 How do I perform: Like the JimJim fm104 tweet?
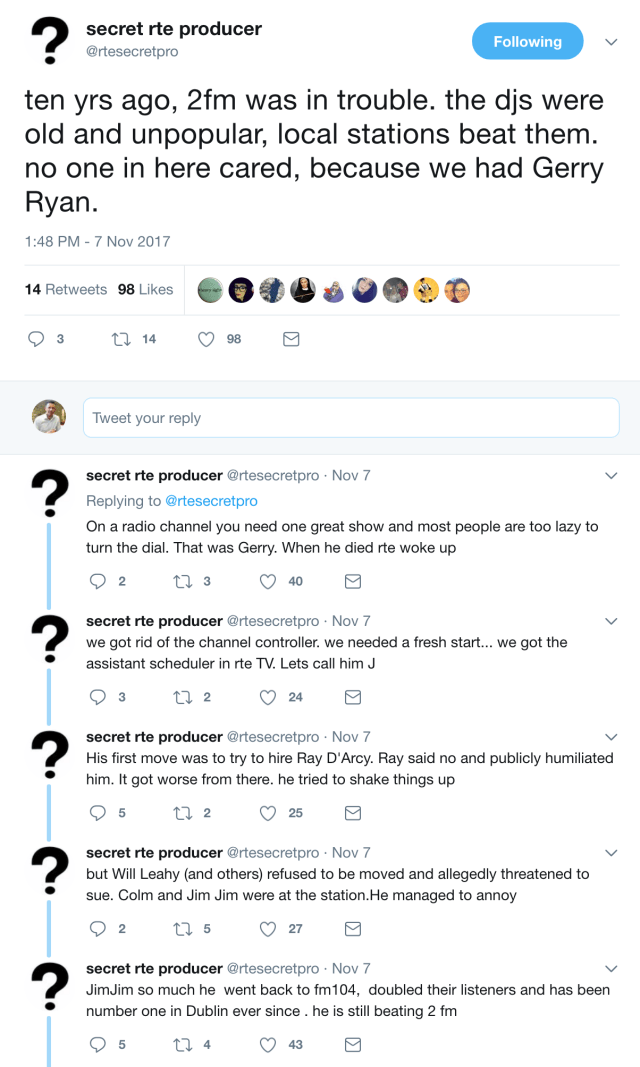(268, 1046)
